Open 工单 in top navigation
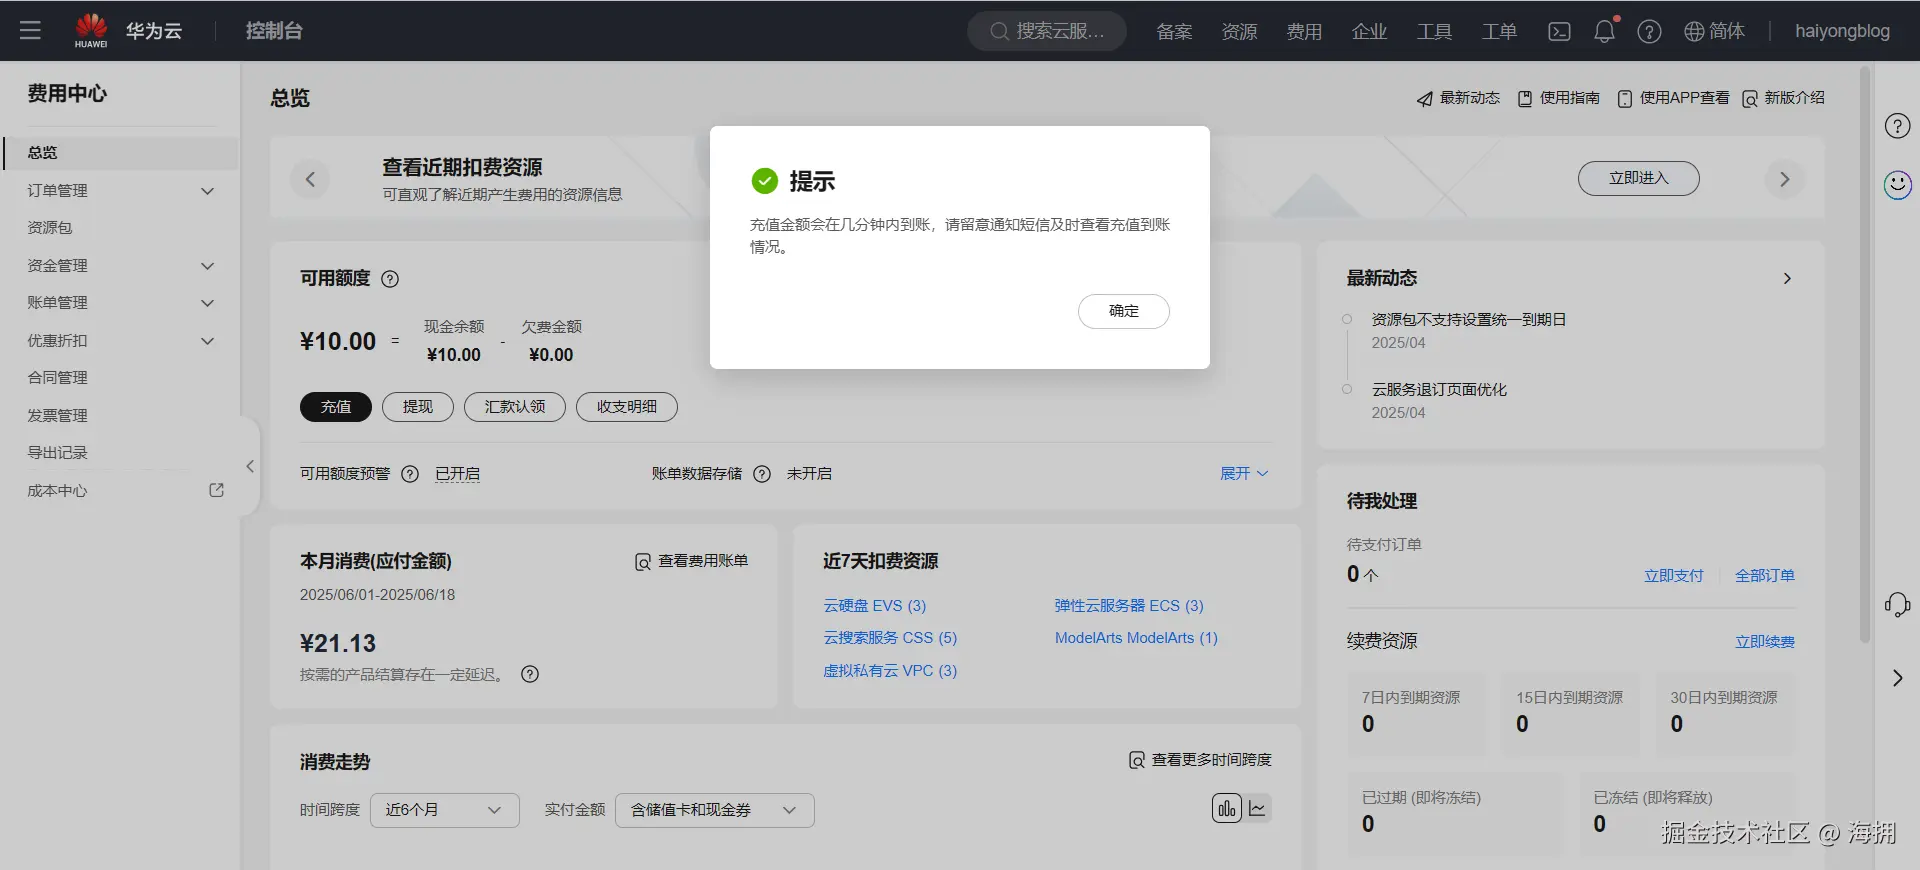The image size is (1920, 870). point(1499,32)
